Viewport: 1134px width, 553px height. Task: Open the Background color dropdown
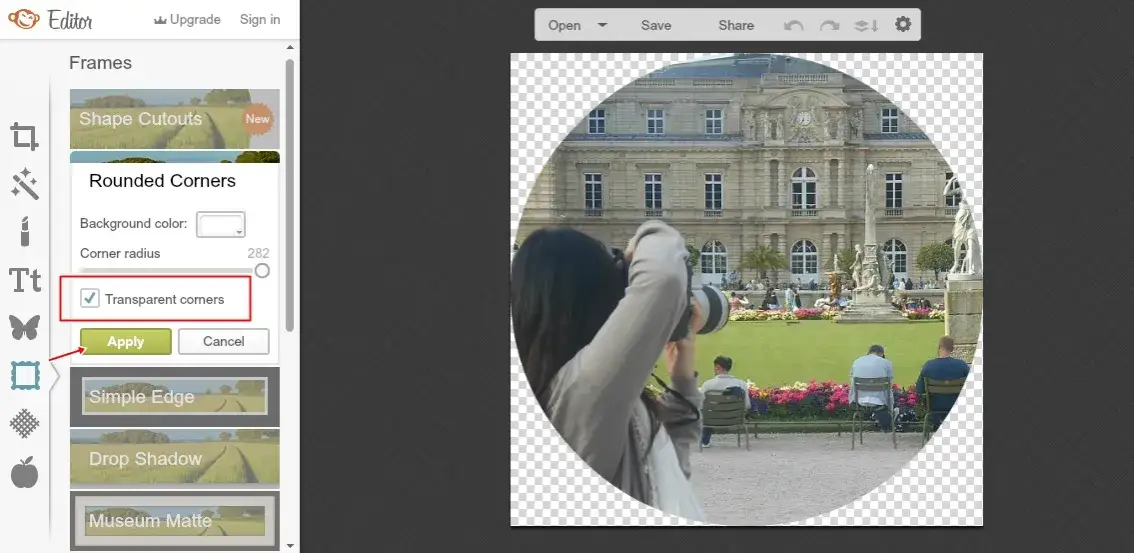[x=221, y=225]
